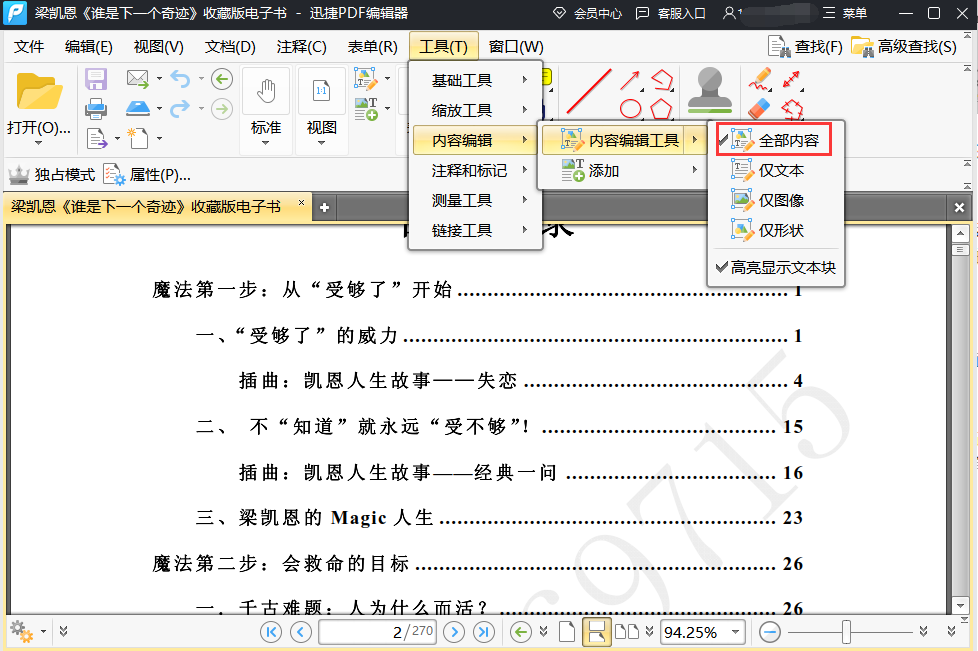The image size is (978, 651).
Task: Select 仅形状 editing mode
Action: click(775, 230)
